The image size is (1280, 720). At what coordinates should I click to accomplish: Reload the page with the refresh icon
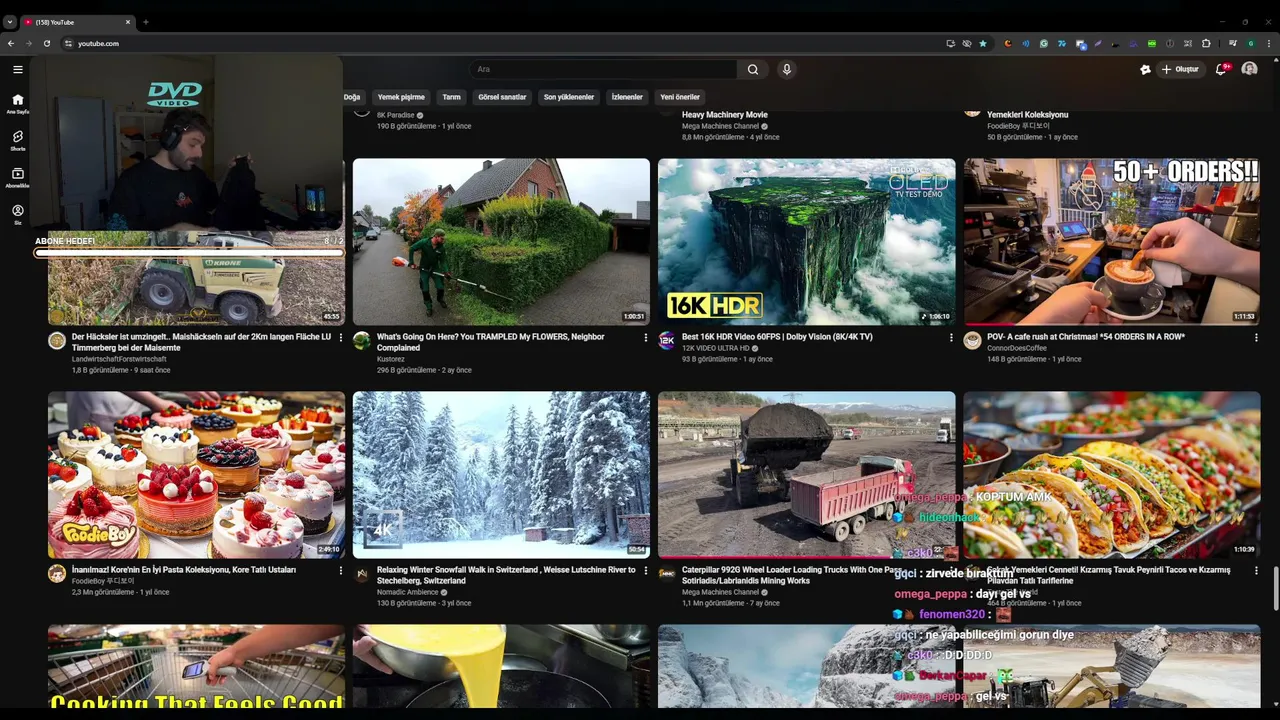coord(47,44)
